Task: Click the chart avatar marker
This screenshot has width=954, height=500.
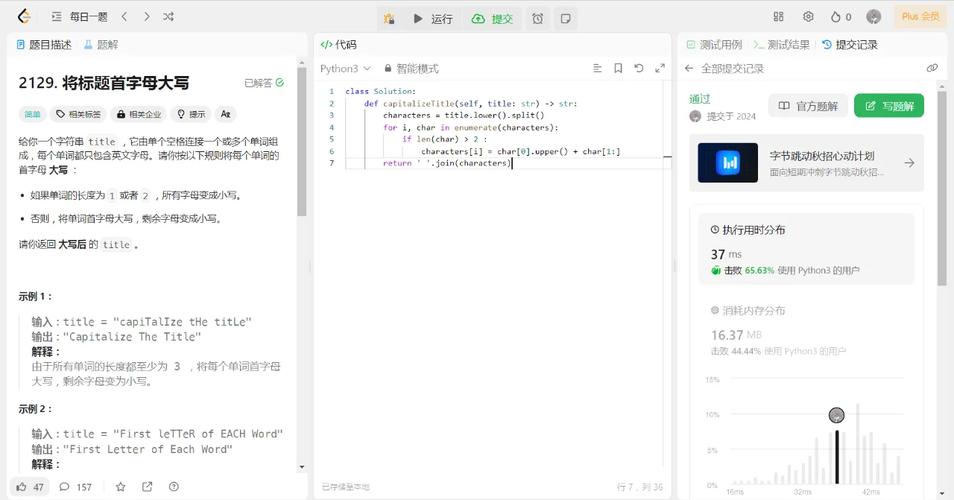Action: [837, 415]
